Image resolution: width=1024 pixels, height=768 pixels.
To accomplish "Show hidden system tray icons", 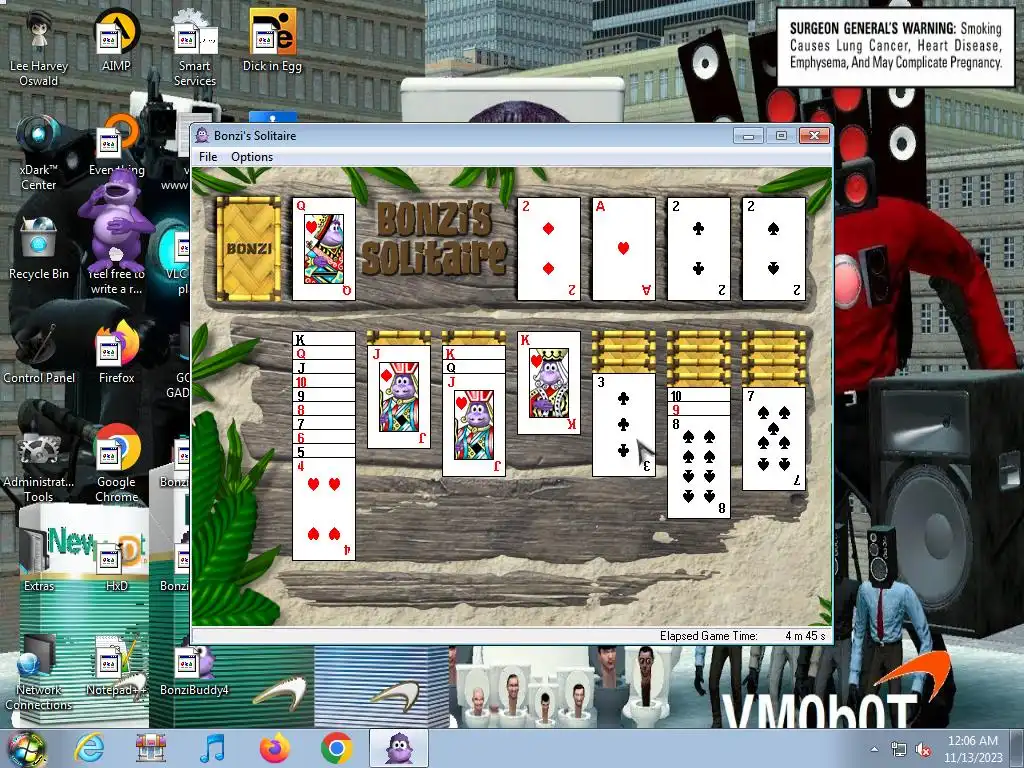I will pos(874,749).
